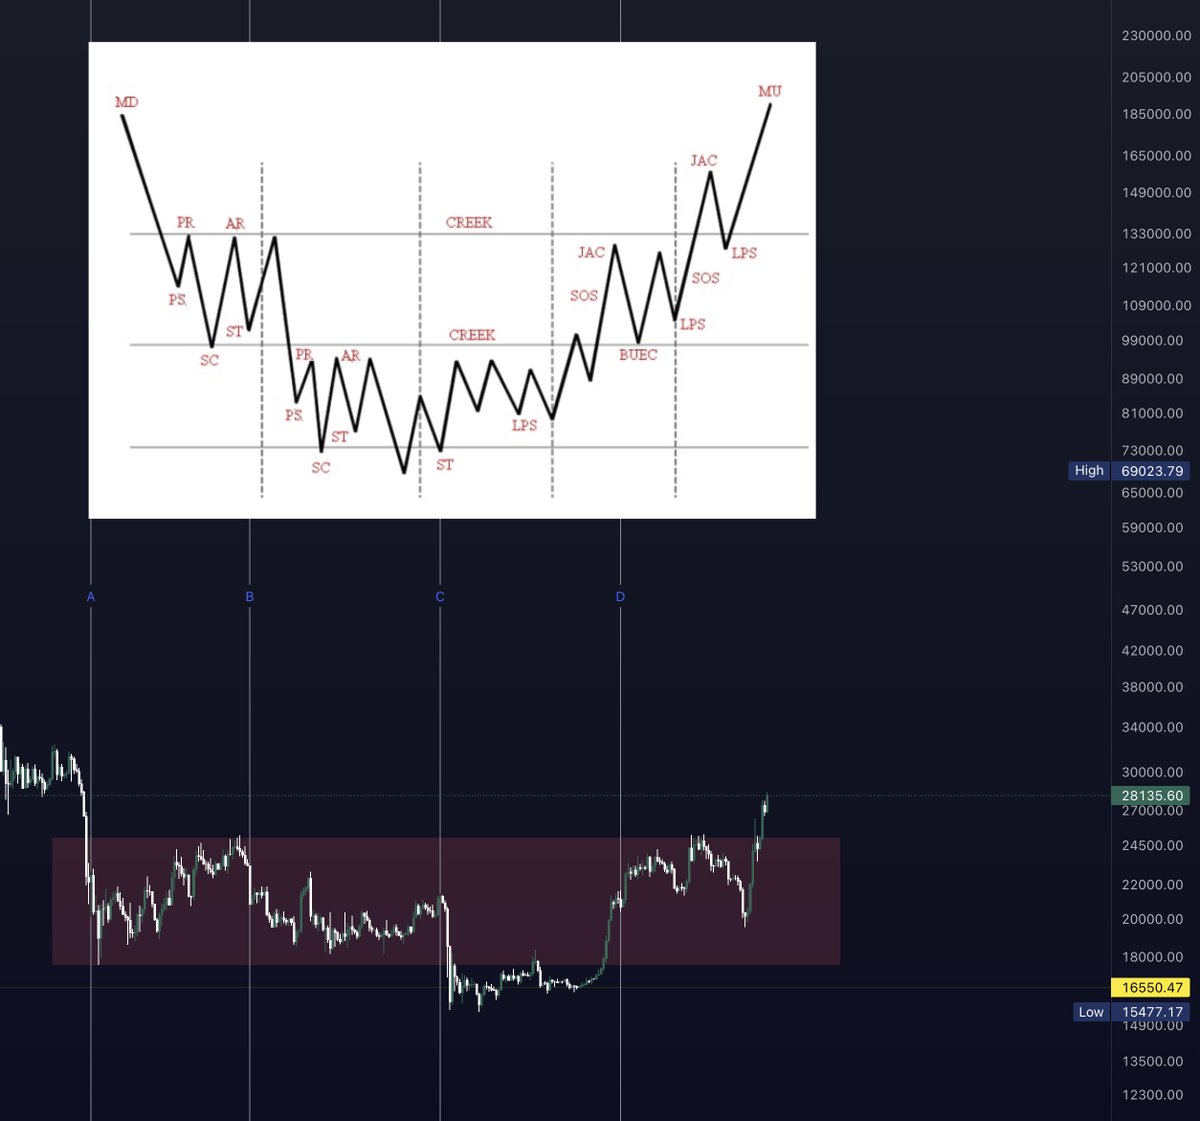Click the BUEC label in the schematic
This screenshot has height=1121, width=1200.
click(x=638, y=355)
